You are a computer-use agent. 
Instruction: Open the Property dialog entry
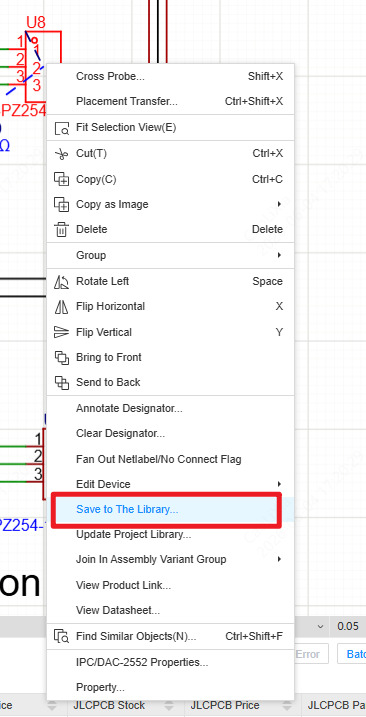[x=170, y=687]
